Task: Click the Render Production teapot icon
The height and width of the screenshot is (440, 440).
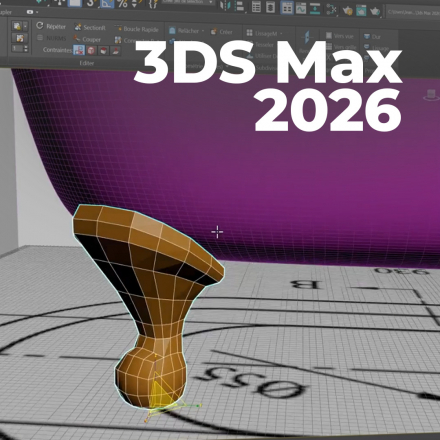Action: click(375, 11)
